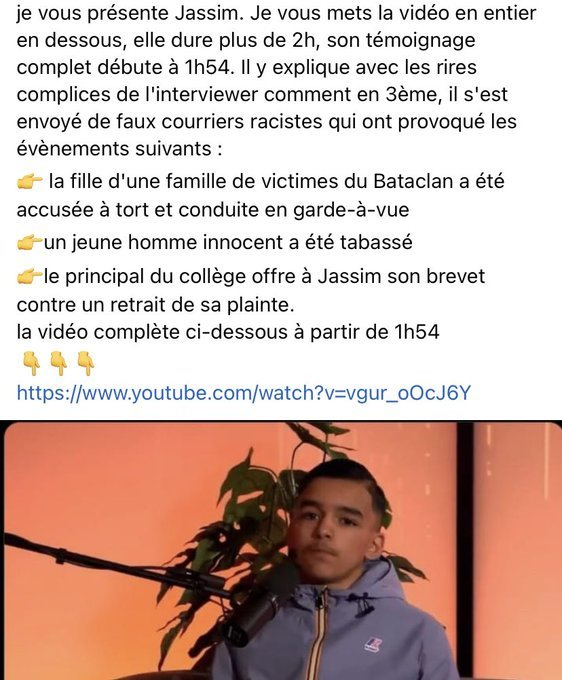Click the text 'un jeune homme innocent a été tabassé'
The height and width of the screenshot is (680, 562).
coord(228,242)
